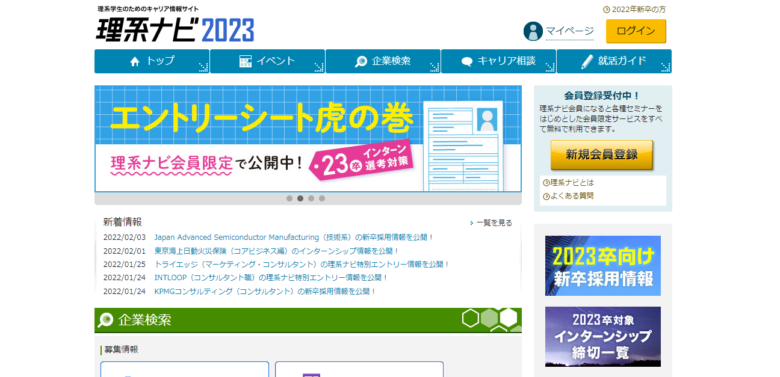The height and width of the screenshot is (377, 780).
Task: Select the 企業検索 navigation tab
Action: click(383, 61)
